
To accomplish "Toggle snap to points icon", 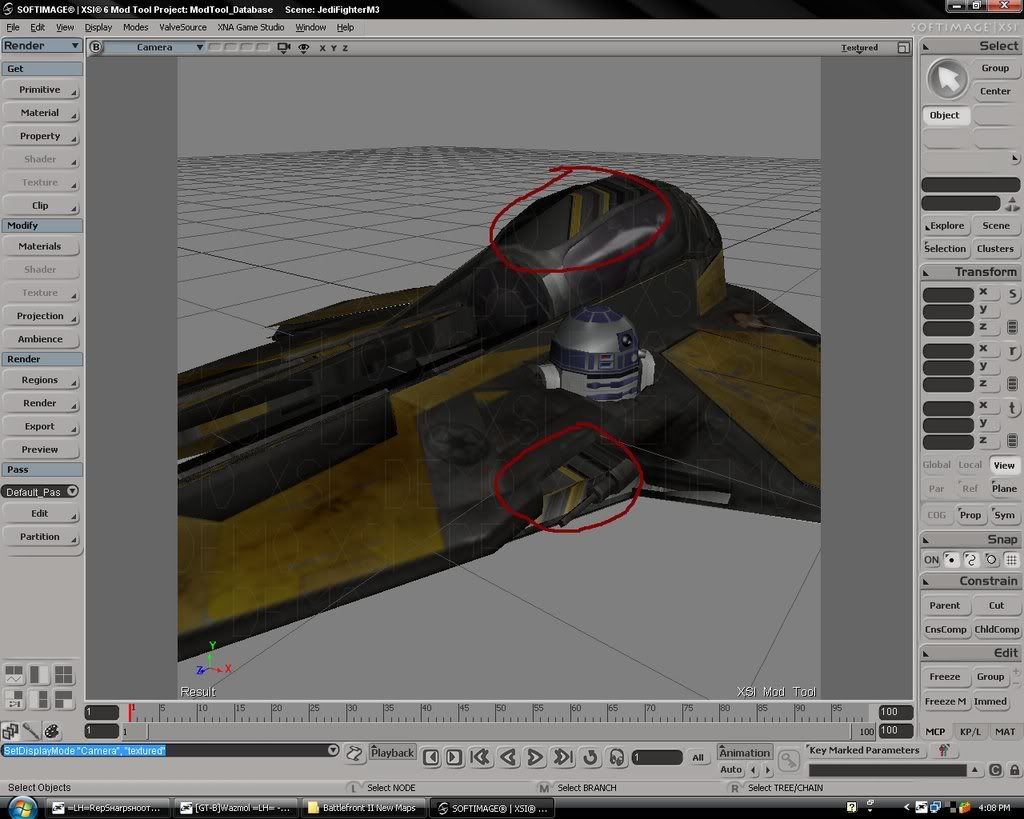I will coord(952,560).
